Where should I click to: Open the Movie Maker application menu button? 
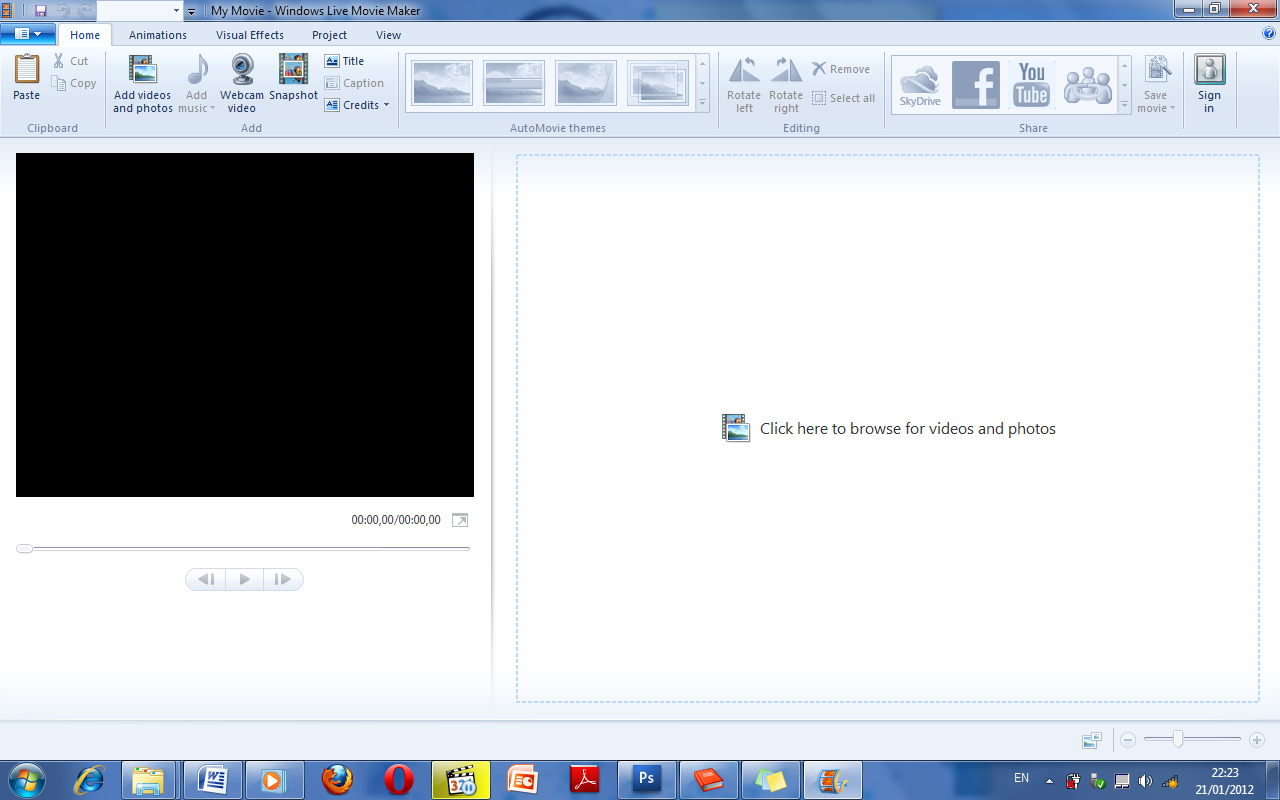pyautogui.click(x=28, y=34)
